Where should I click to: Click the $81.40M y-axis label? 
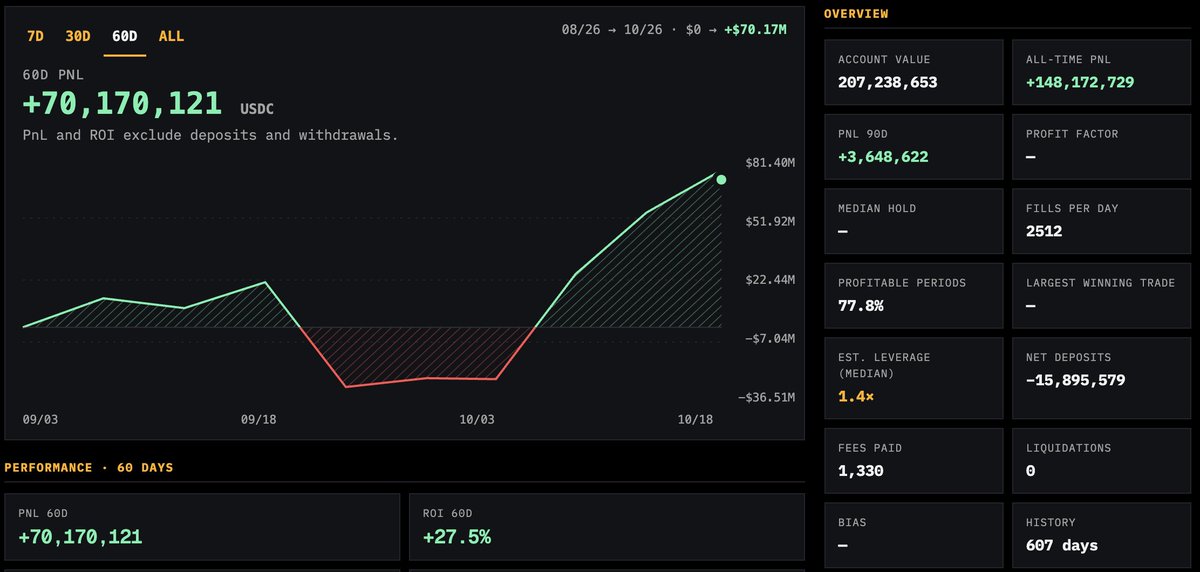[770, 162]
